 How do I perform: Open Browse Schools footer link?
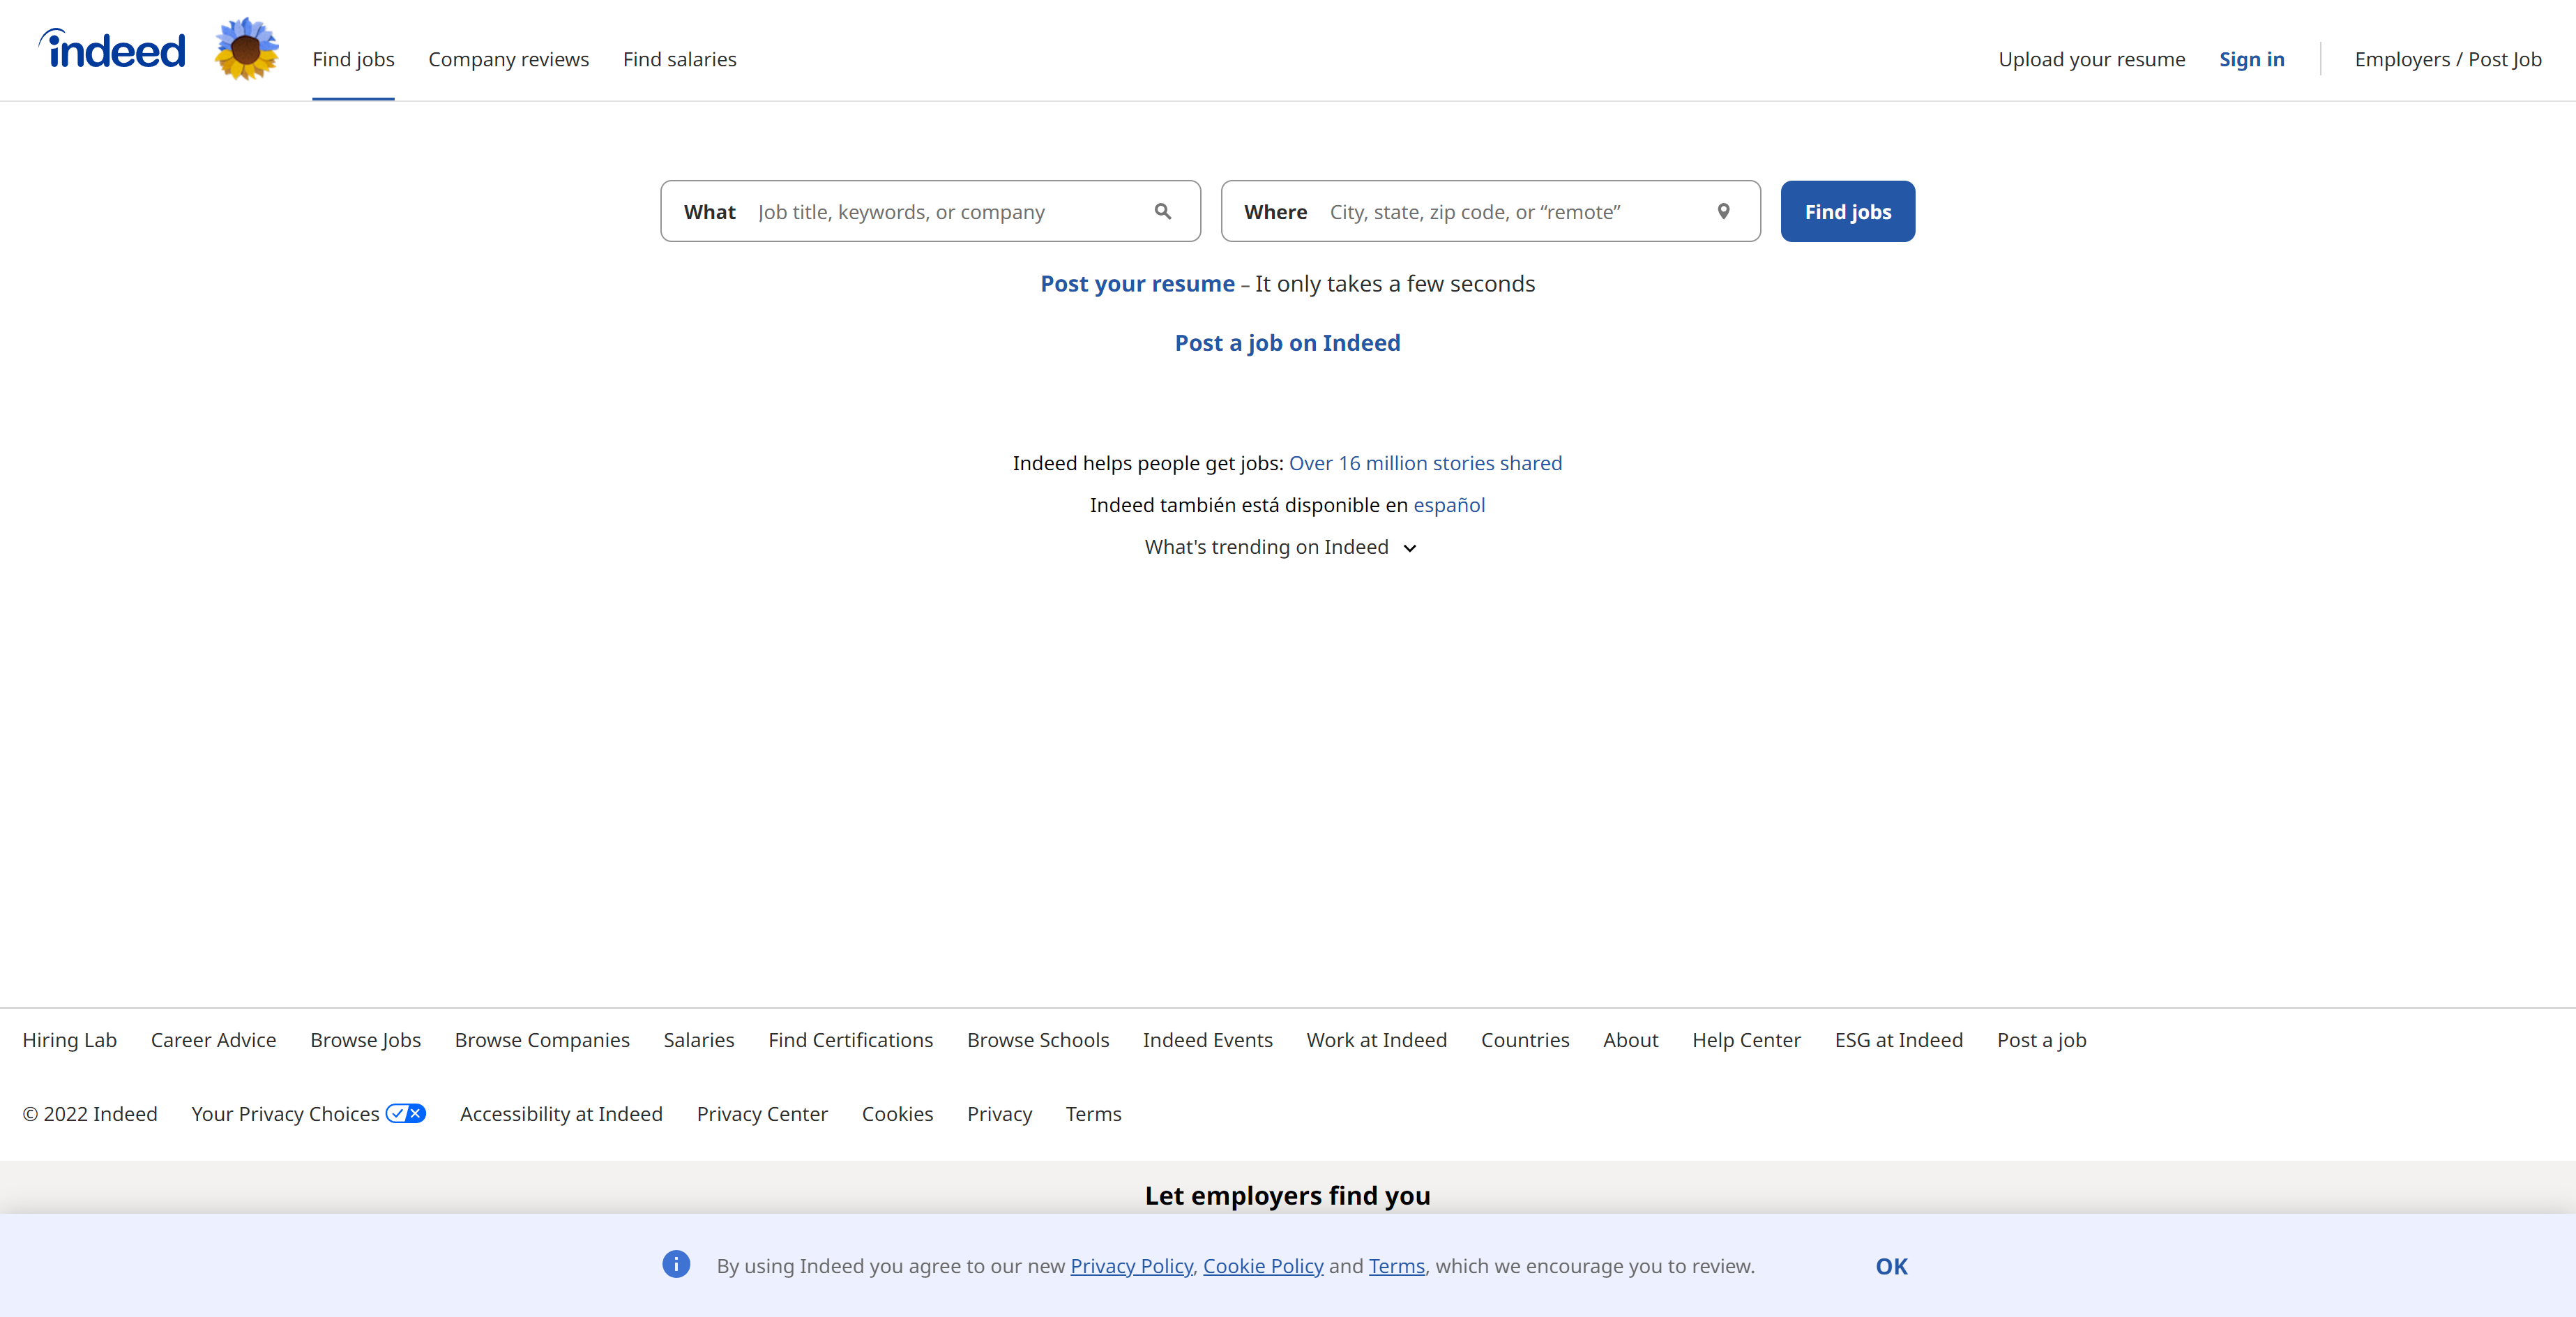click(x=1038, y=1040)
